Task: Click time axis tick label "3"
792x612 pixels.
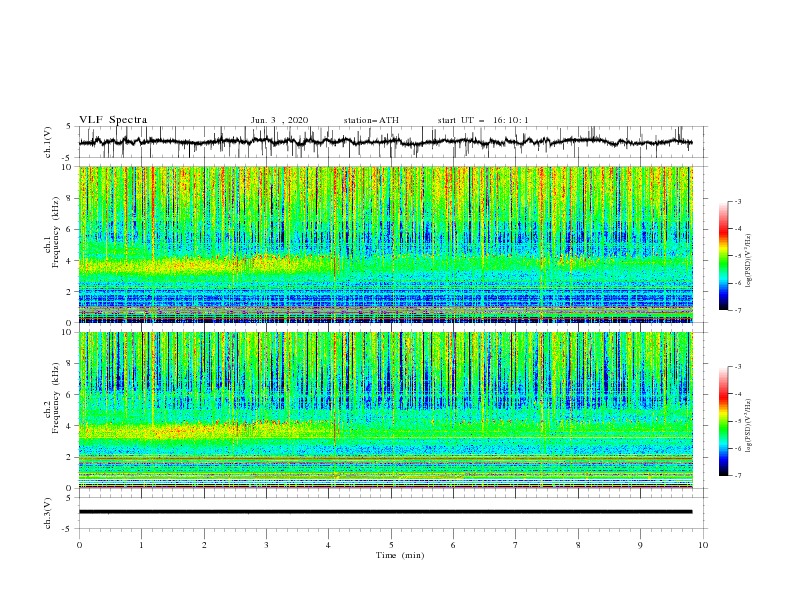Action: (x=266, y=545)
